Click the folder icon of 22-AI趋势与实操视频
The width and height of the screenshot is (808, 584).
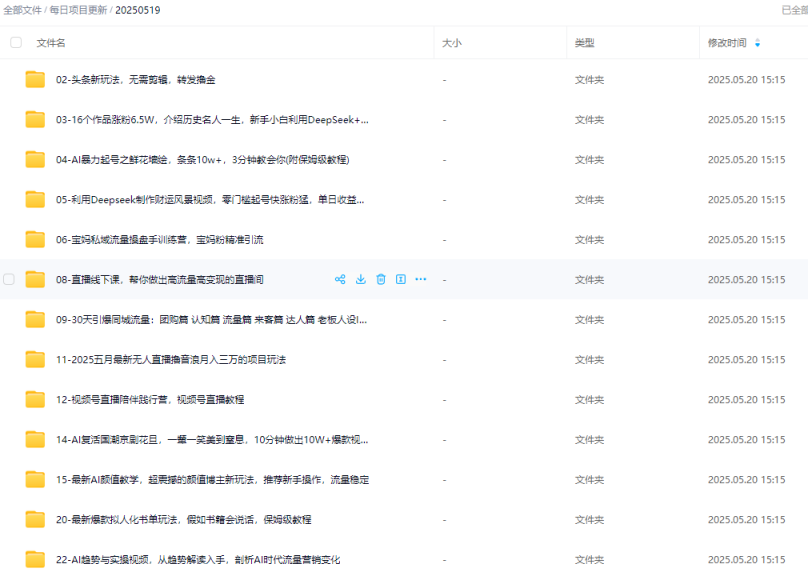tap(36, 559)
